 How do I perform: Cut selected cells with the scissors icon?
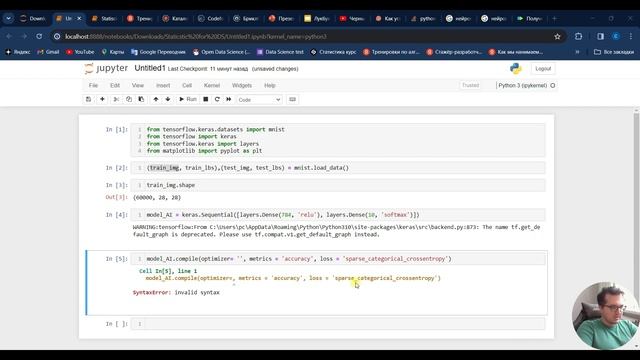click(x=116, y=99)
